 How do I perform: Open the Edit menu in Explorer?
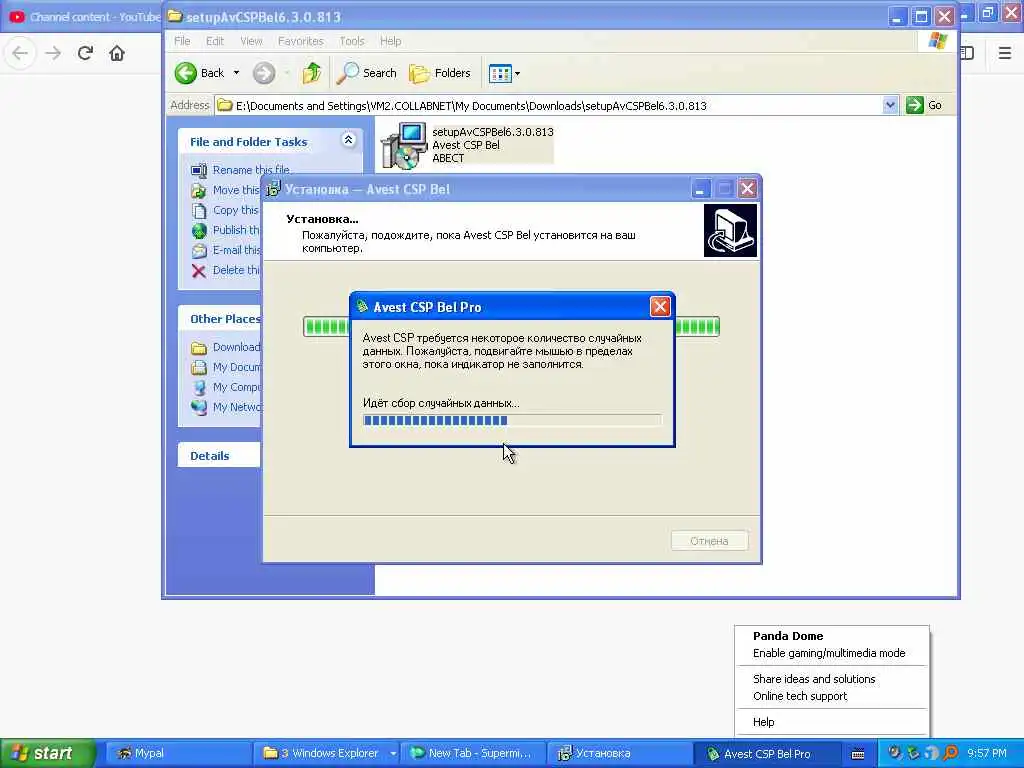tap(215, 41)
